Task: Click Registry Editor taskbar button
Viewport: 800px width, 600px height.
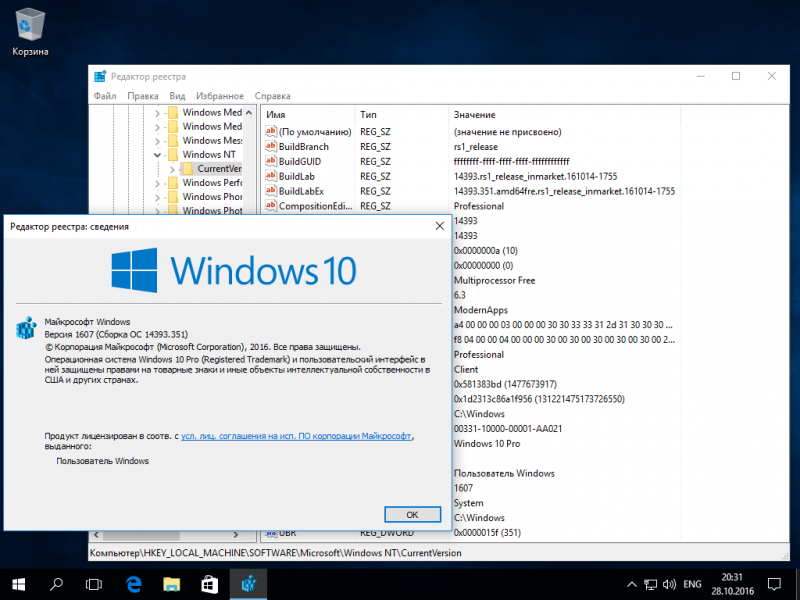Action: (x=248, y=584)
